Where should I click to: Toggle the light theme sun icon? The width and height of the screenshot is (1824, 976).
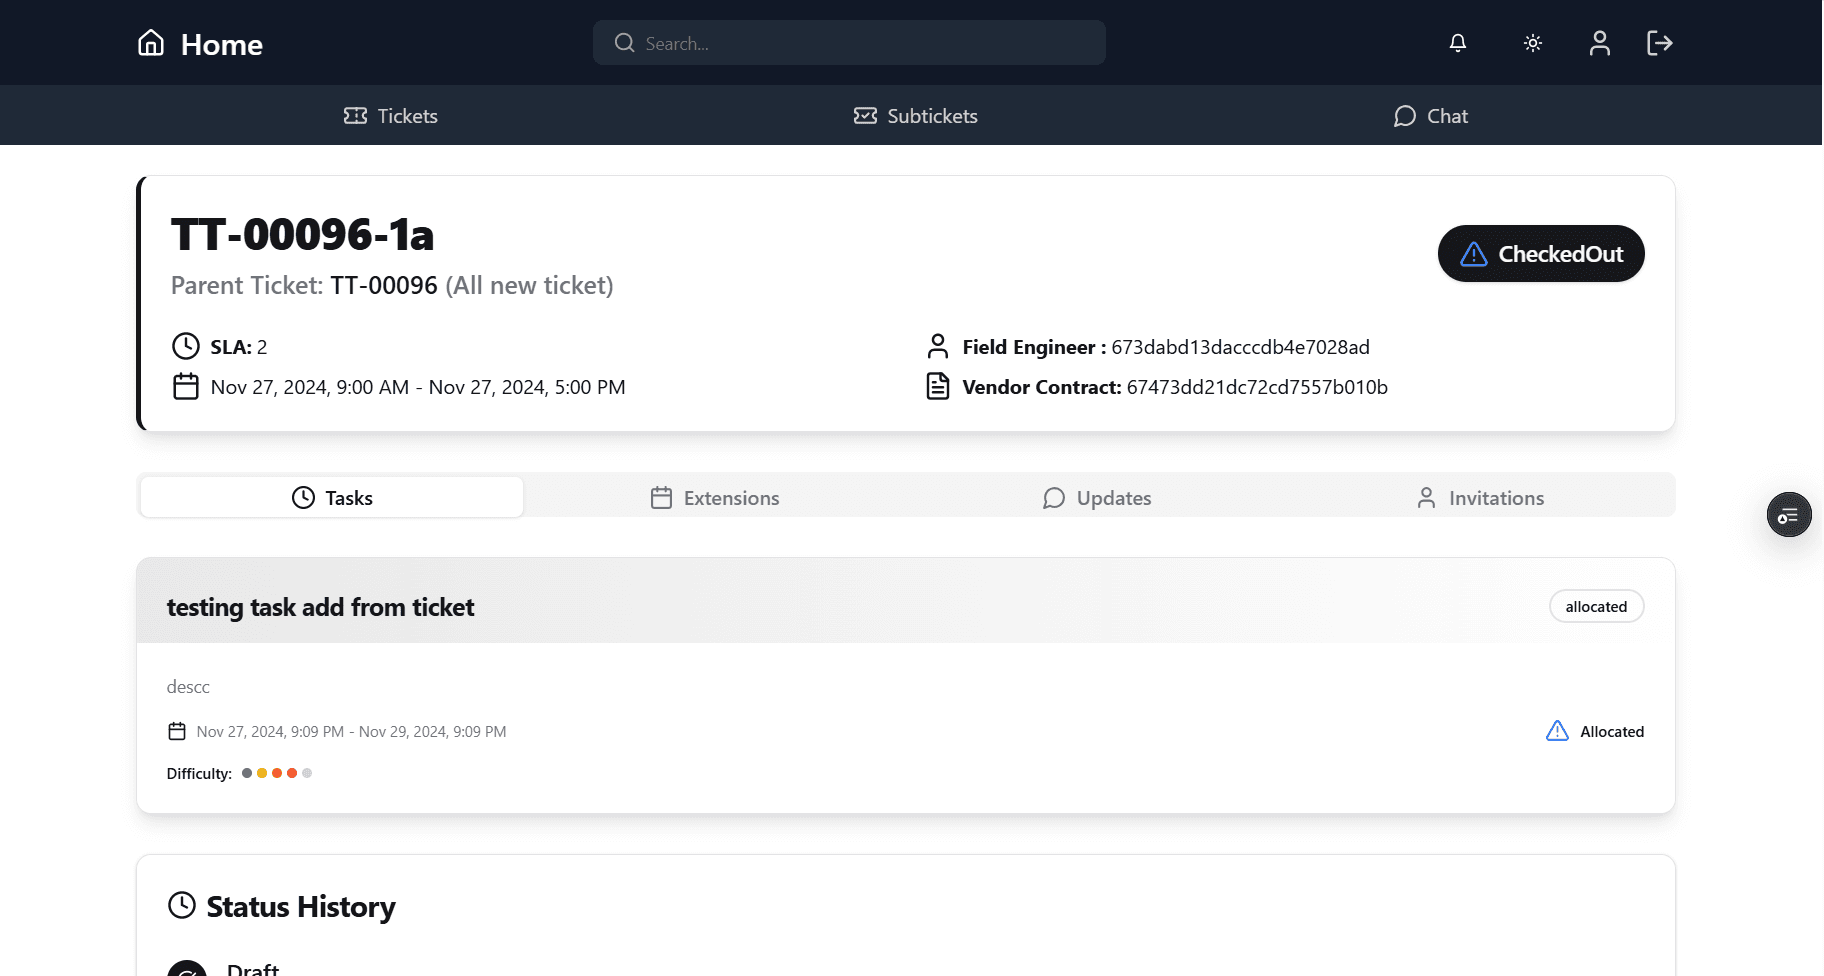[1531, 42]
